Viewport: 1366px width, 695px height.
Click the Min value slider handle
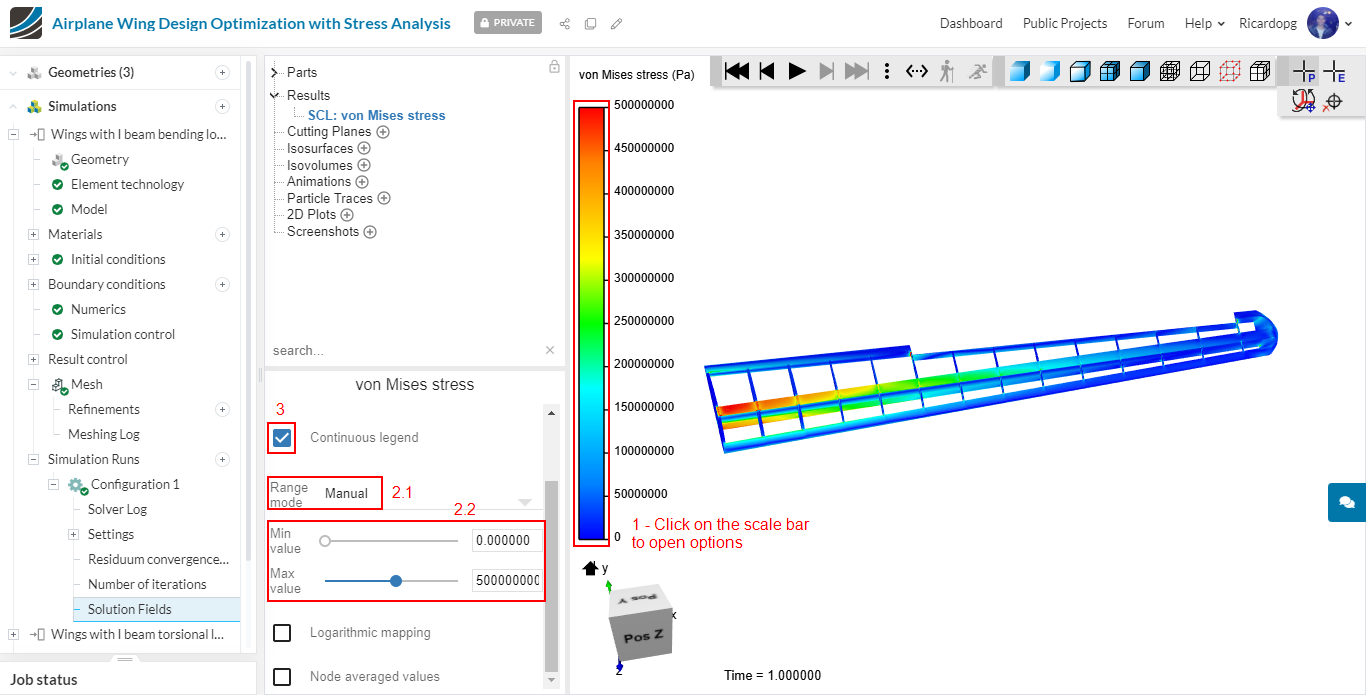pos(325,541)
